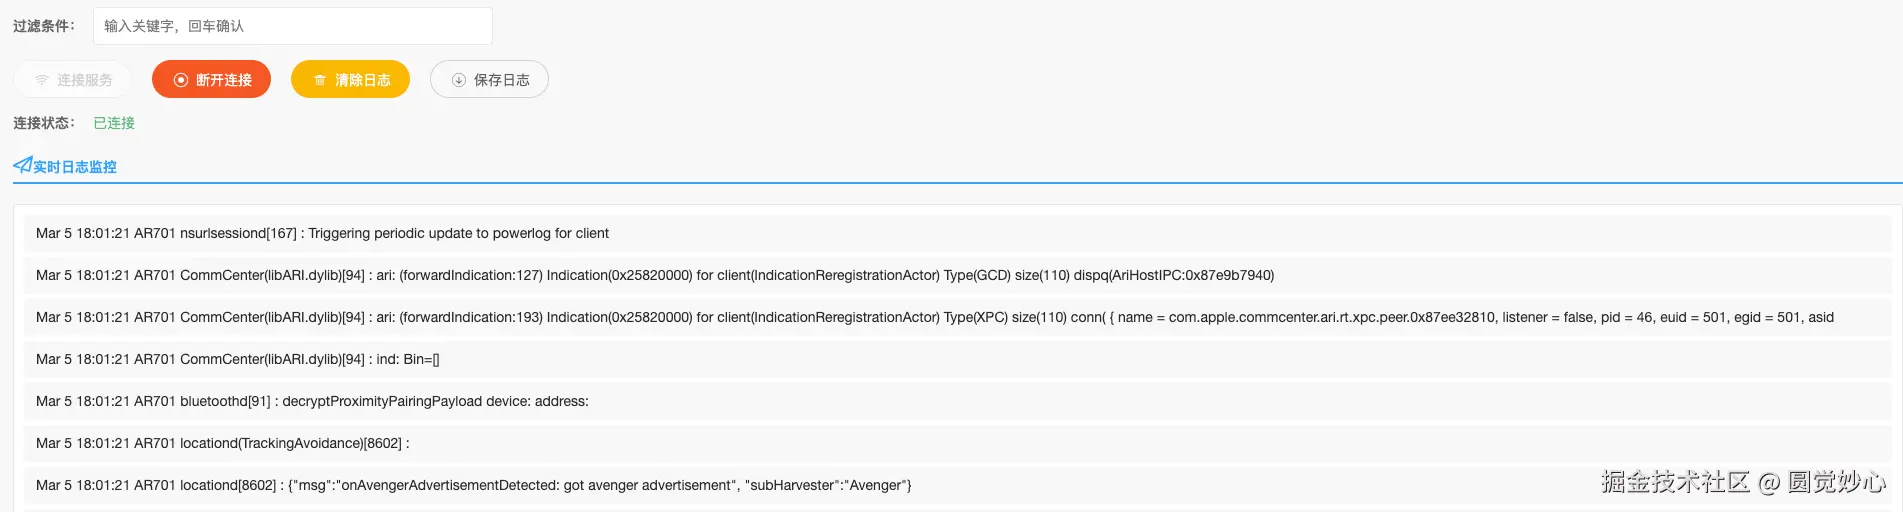1903x512 pixels.
Task: Select the forwardIndication:193 CommCenter log entry
Action: (x=934, y=317)
